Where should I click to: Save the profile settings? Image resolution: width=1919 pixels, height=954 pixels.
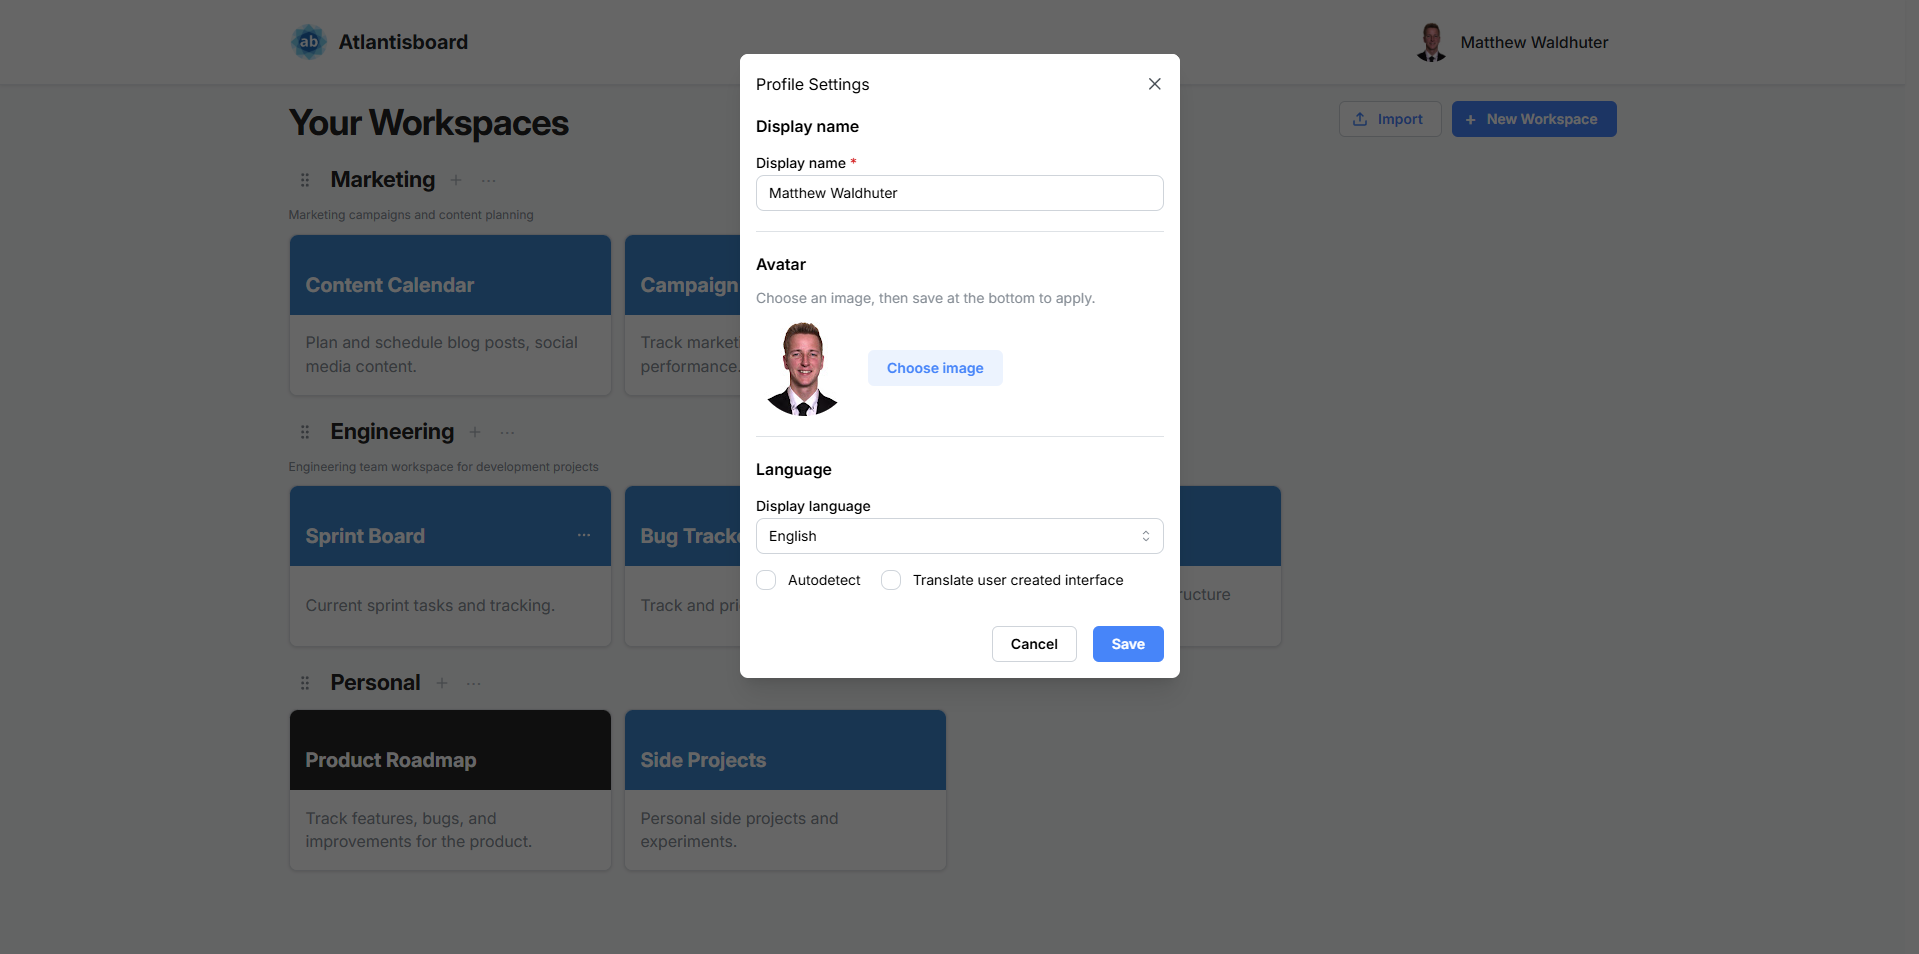click(x=1128, y=644)
